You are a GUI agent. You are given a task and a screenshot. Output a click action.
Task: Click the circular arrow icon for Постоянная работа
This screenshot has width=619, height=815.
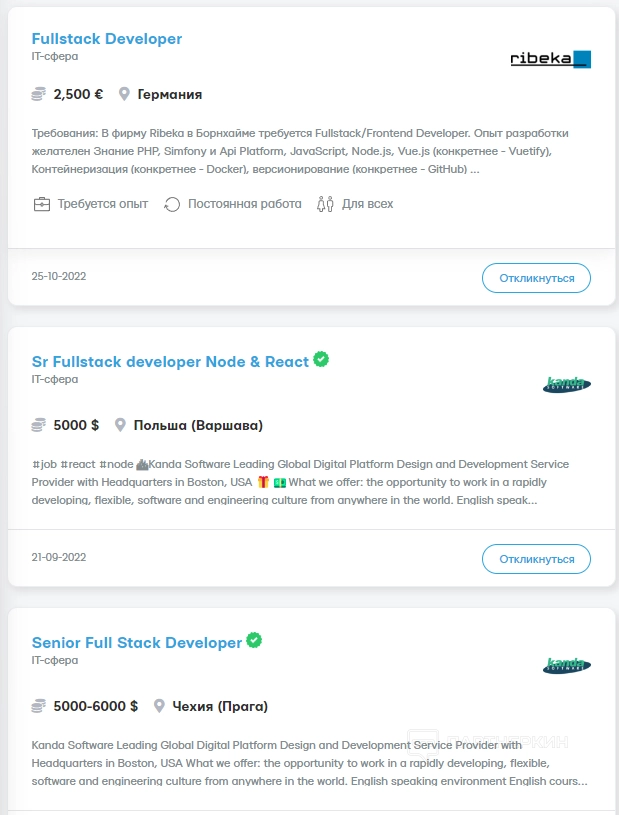click(172, 204)
